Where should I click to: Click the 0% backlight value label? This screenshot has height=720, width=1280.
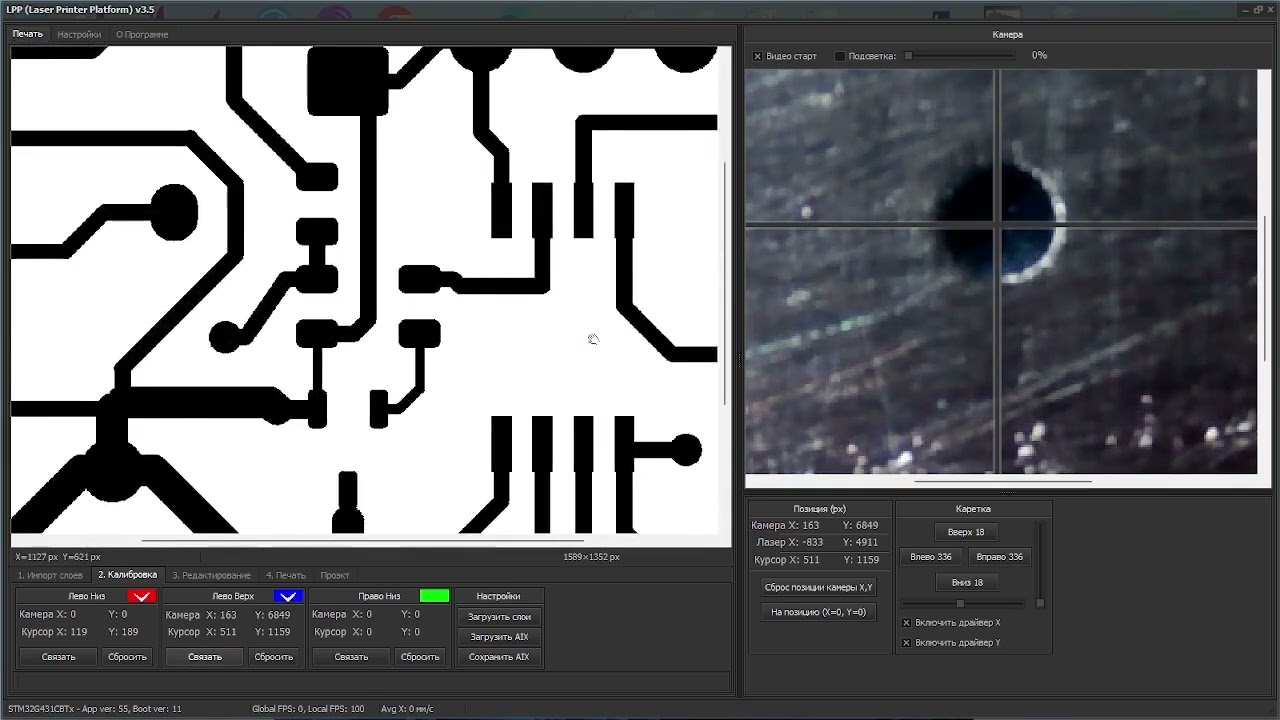[x=1039, y=56]
